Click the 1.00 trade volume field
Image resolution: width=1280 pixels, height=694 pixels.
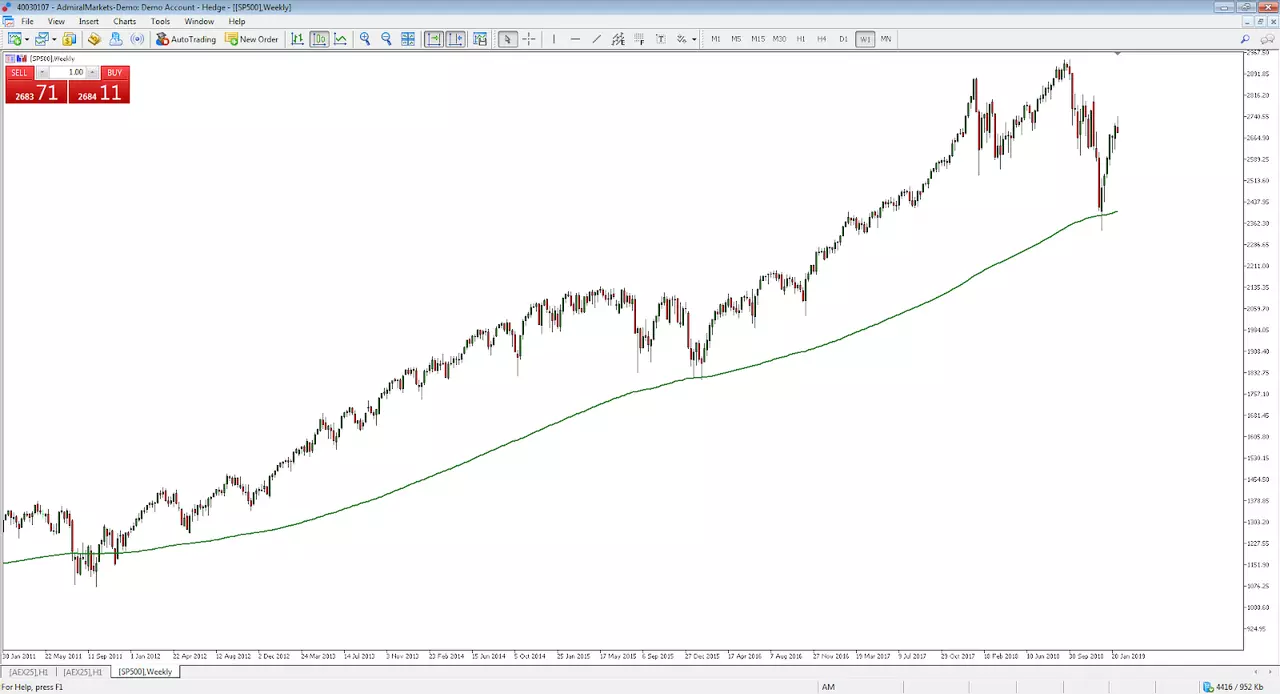pos(68,72)
